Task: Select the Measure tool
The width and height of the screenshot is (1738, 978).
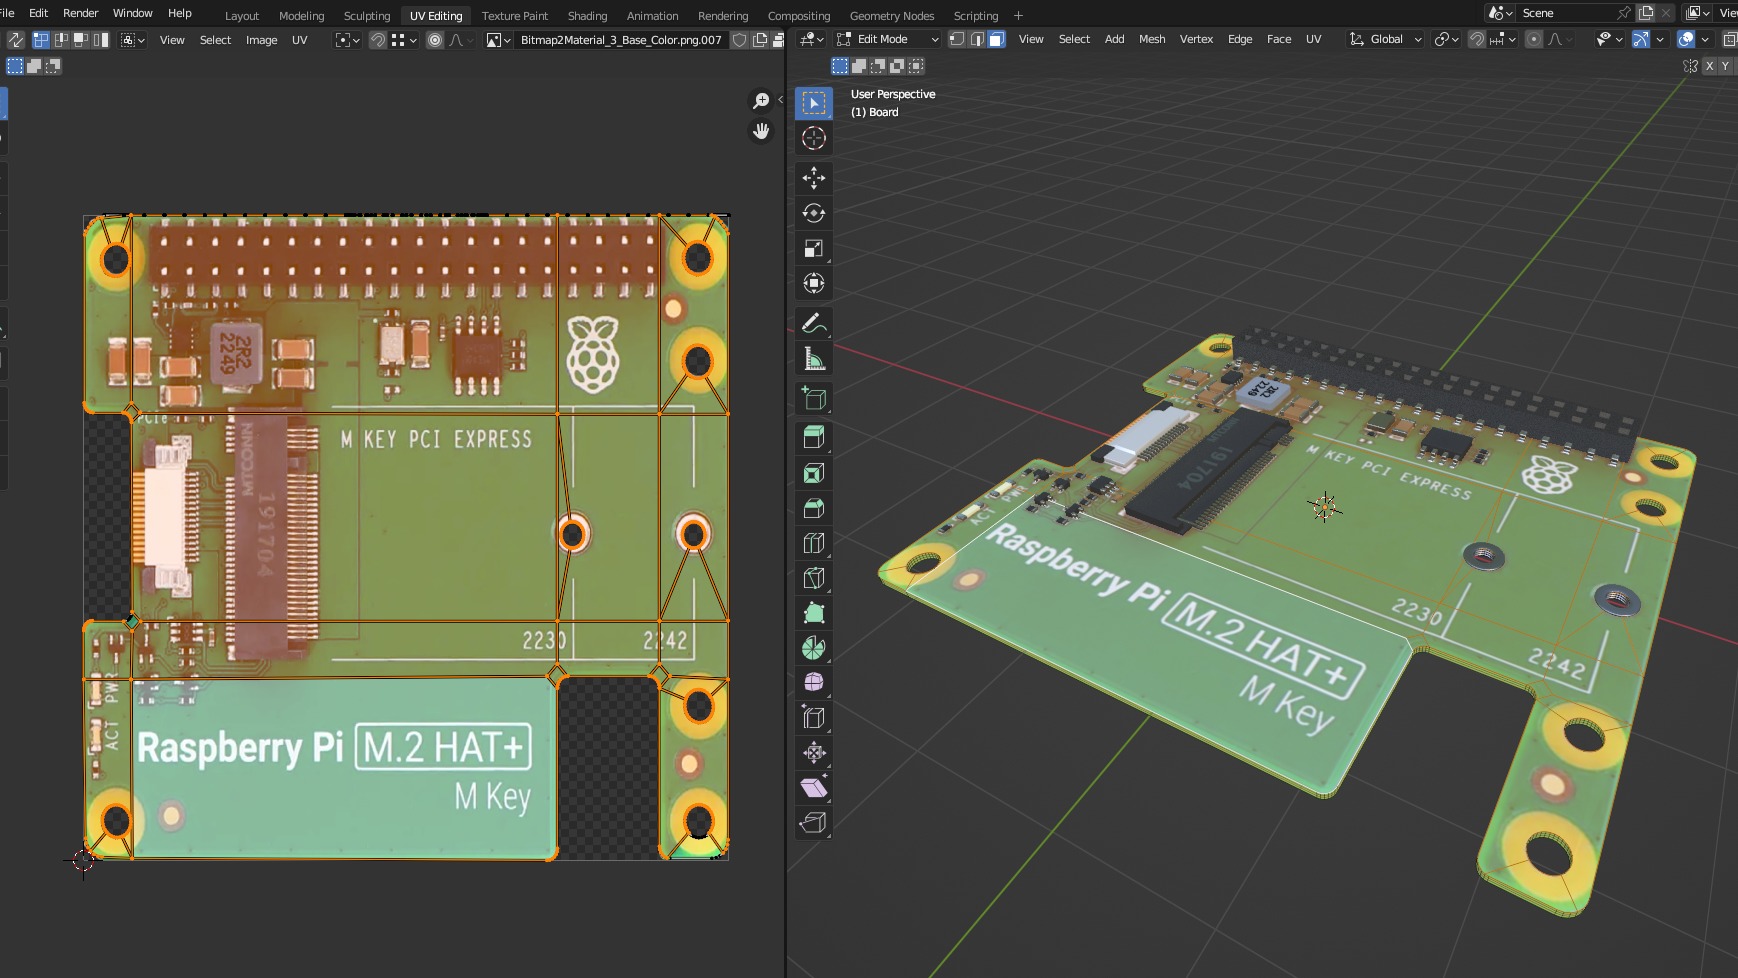Action: click(x=814, y=358)
